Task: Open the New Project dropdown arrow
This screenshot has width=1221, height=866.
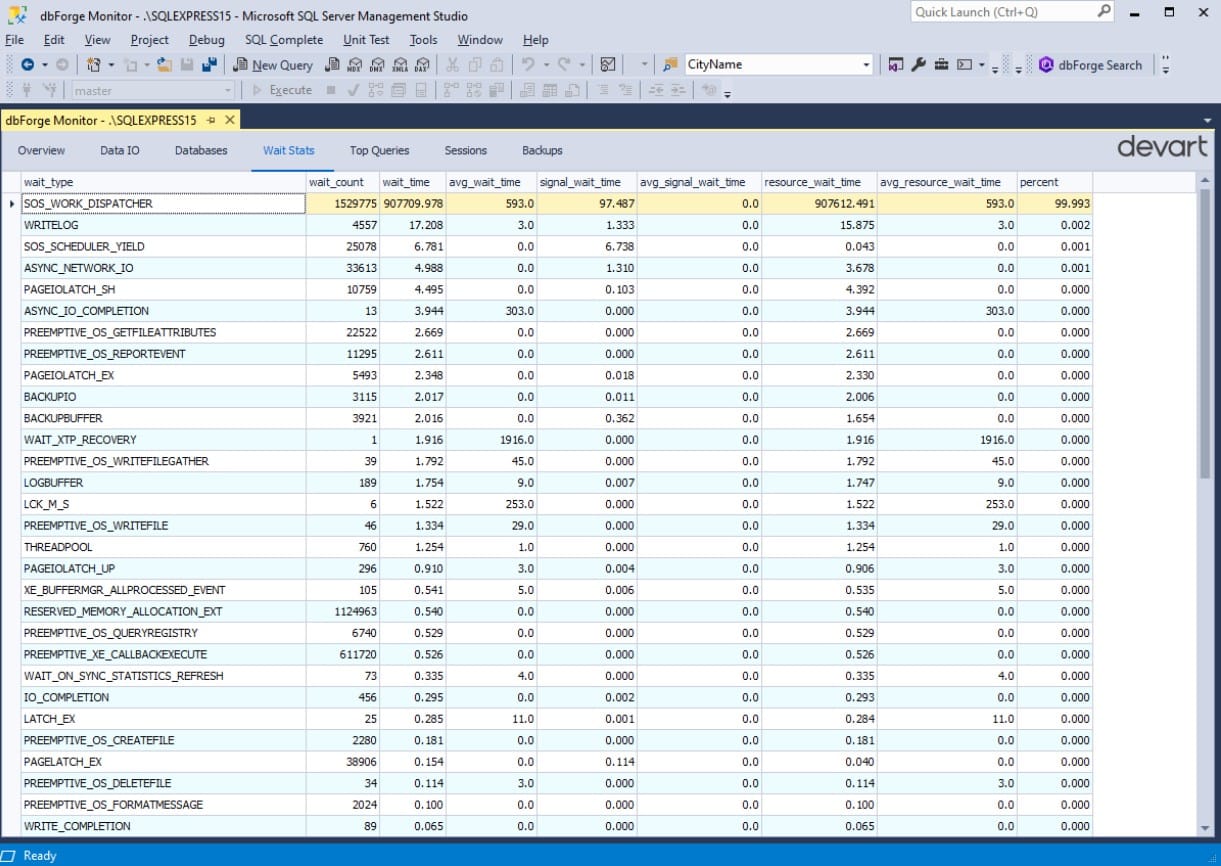Action: pos(110,65)
